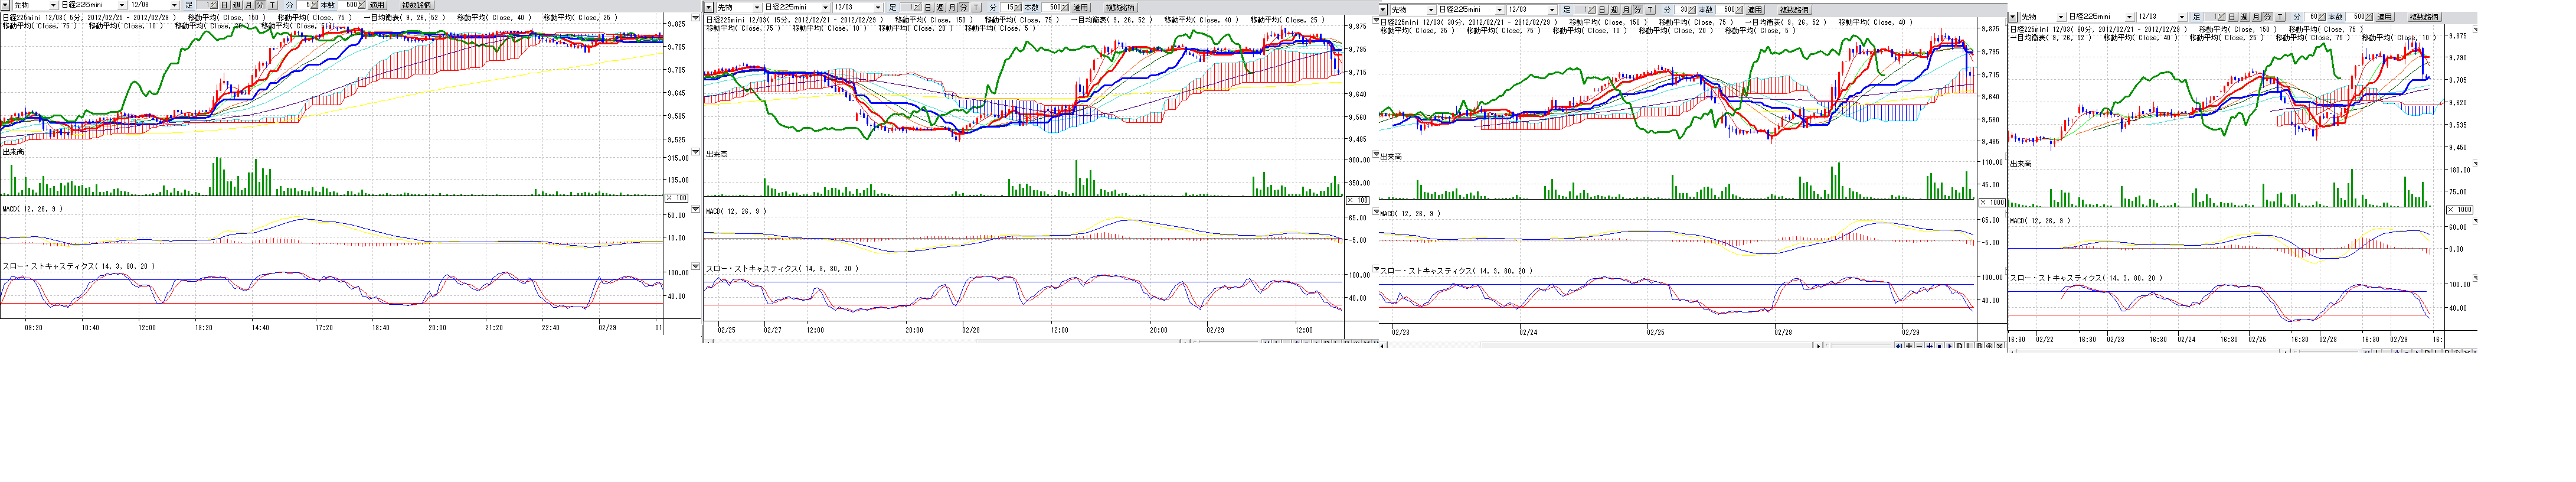Expand the 12/03 contract dropdown on the 15分 chart
The height and width of the screenshot is (482, 2576).
[879, 7]
